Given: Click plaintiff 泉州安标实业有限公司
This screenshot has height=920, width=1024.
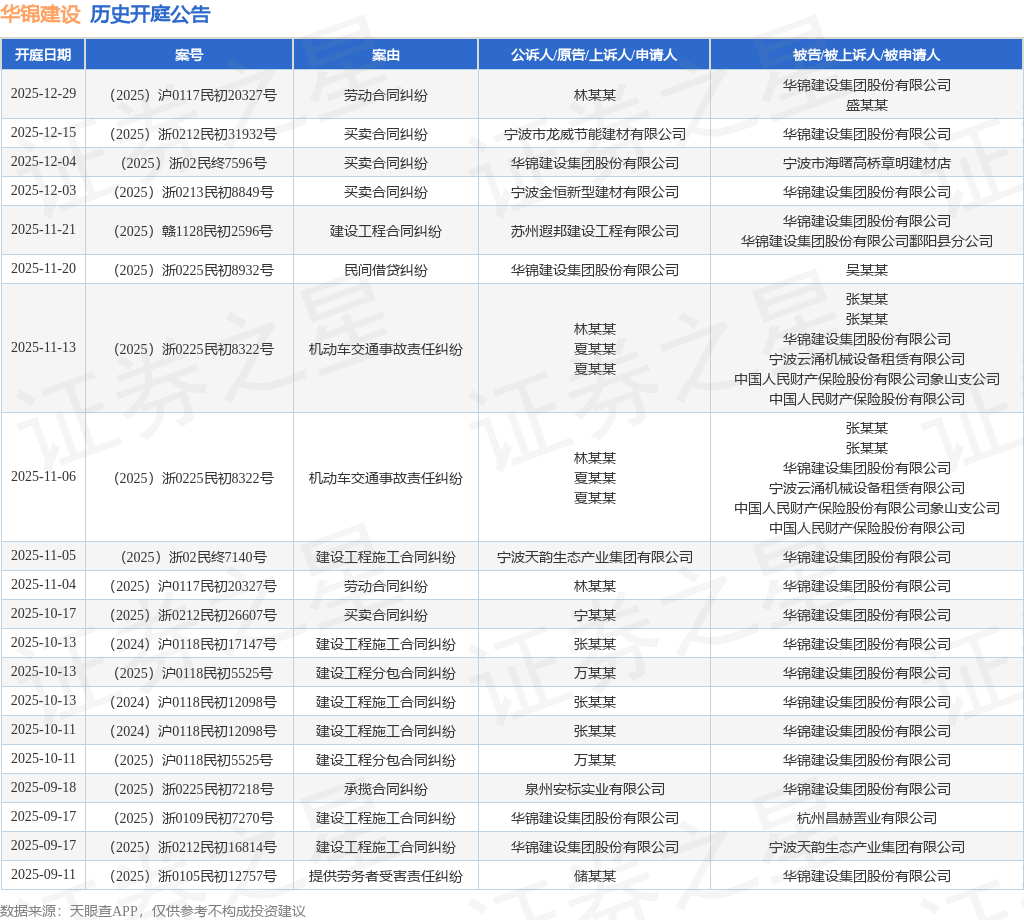Looking at the screenshot, I should click(x=595, y=789).
